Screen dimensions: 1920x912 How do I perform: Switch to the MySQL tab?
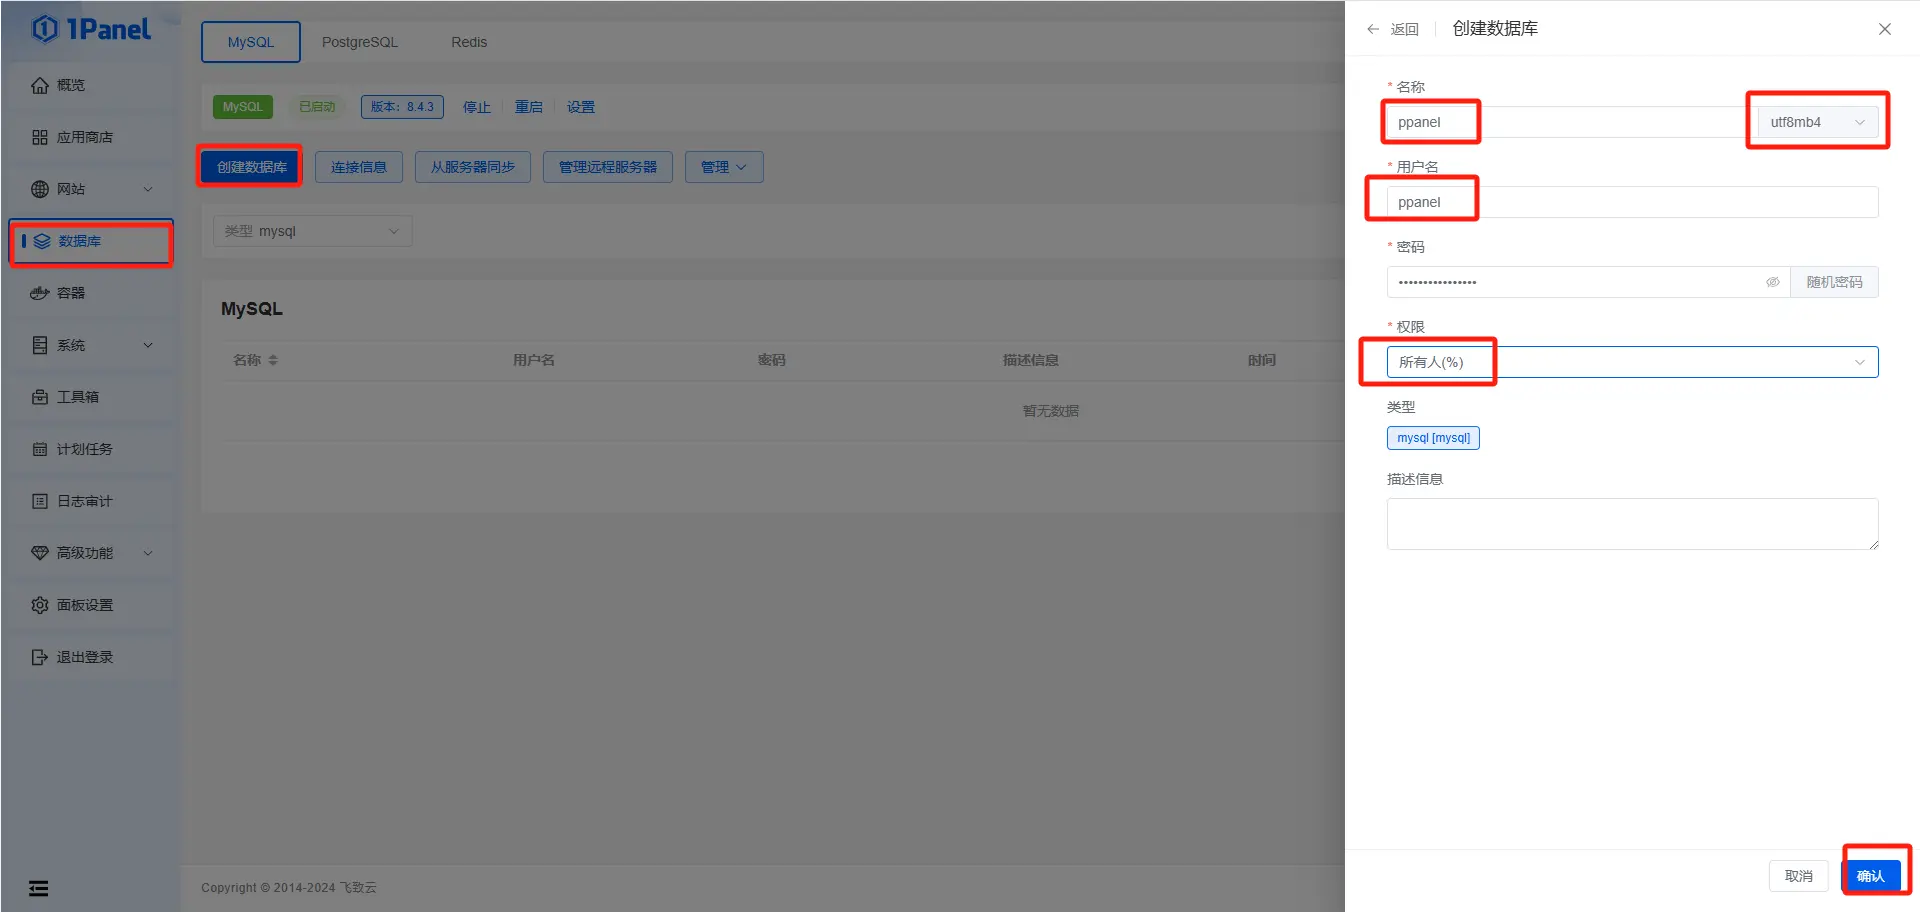click(x=250, y=42)
